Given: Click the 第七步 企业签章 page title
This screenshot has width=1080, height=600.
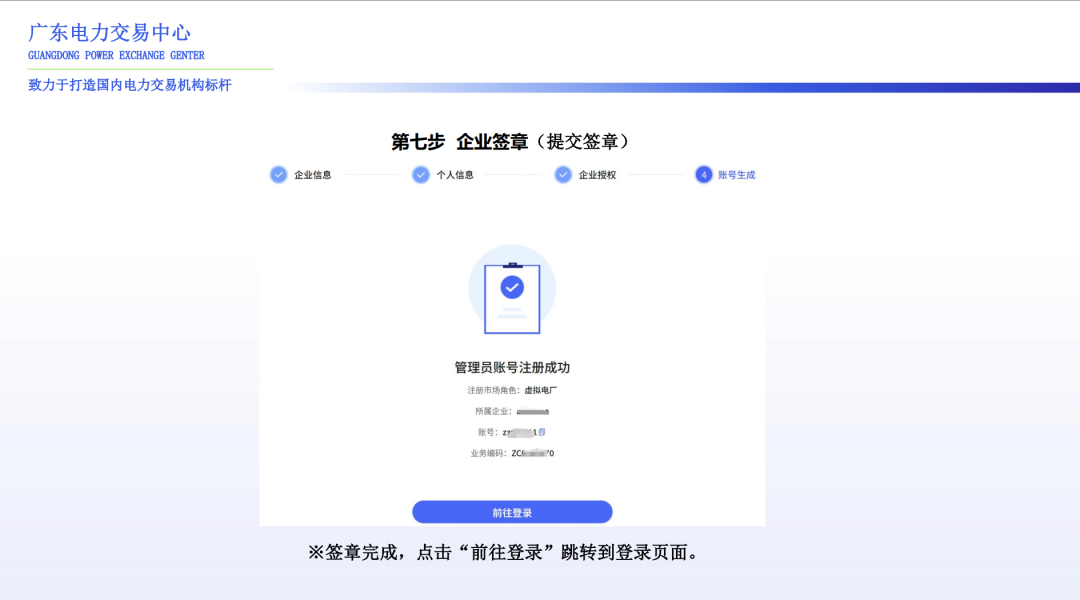Looking at the screenshot, I should [x=512, y=140].
